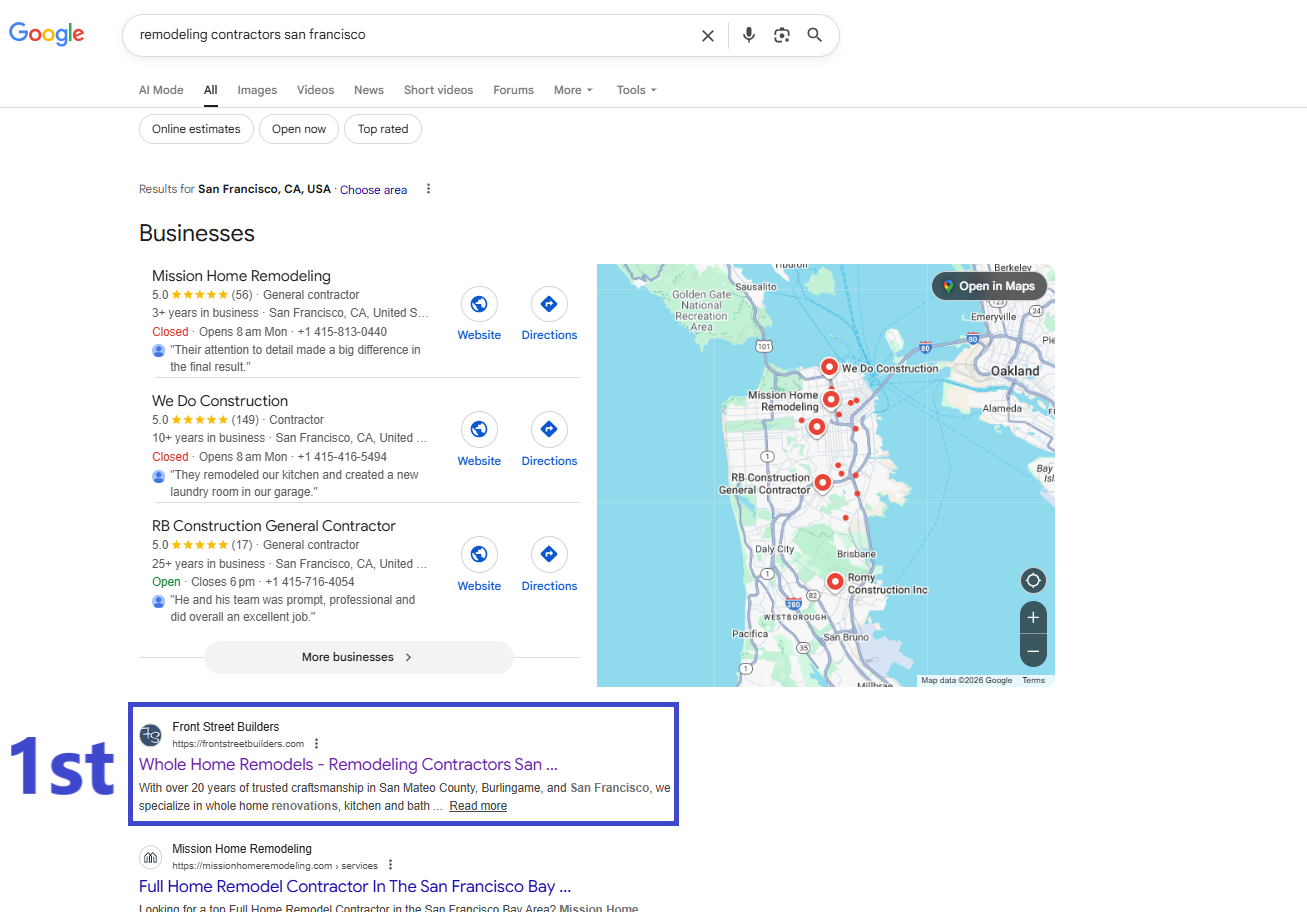Click Front Street Builders favicon
Image resolution: width=1307 pixels, height=912 pixels.
point(150,735)
